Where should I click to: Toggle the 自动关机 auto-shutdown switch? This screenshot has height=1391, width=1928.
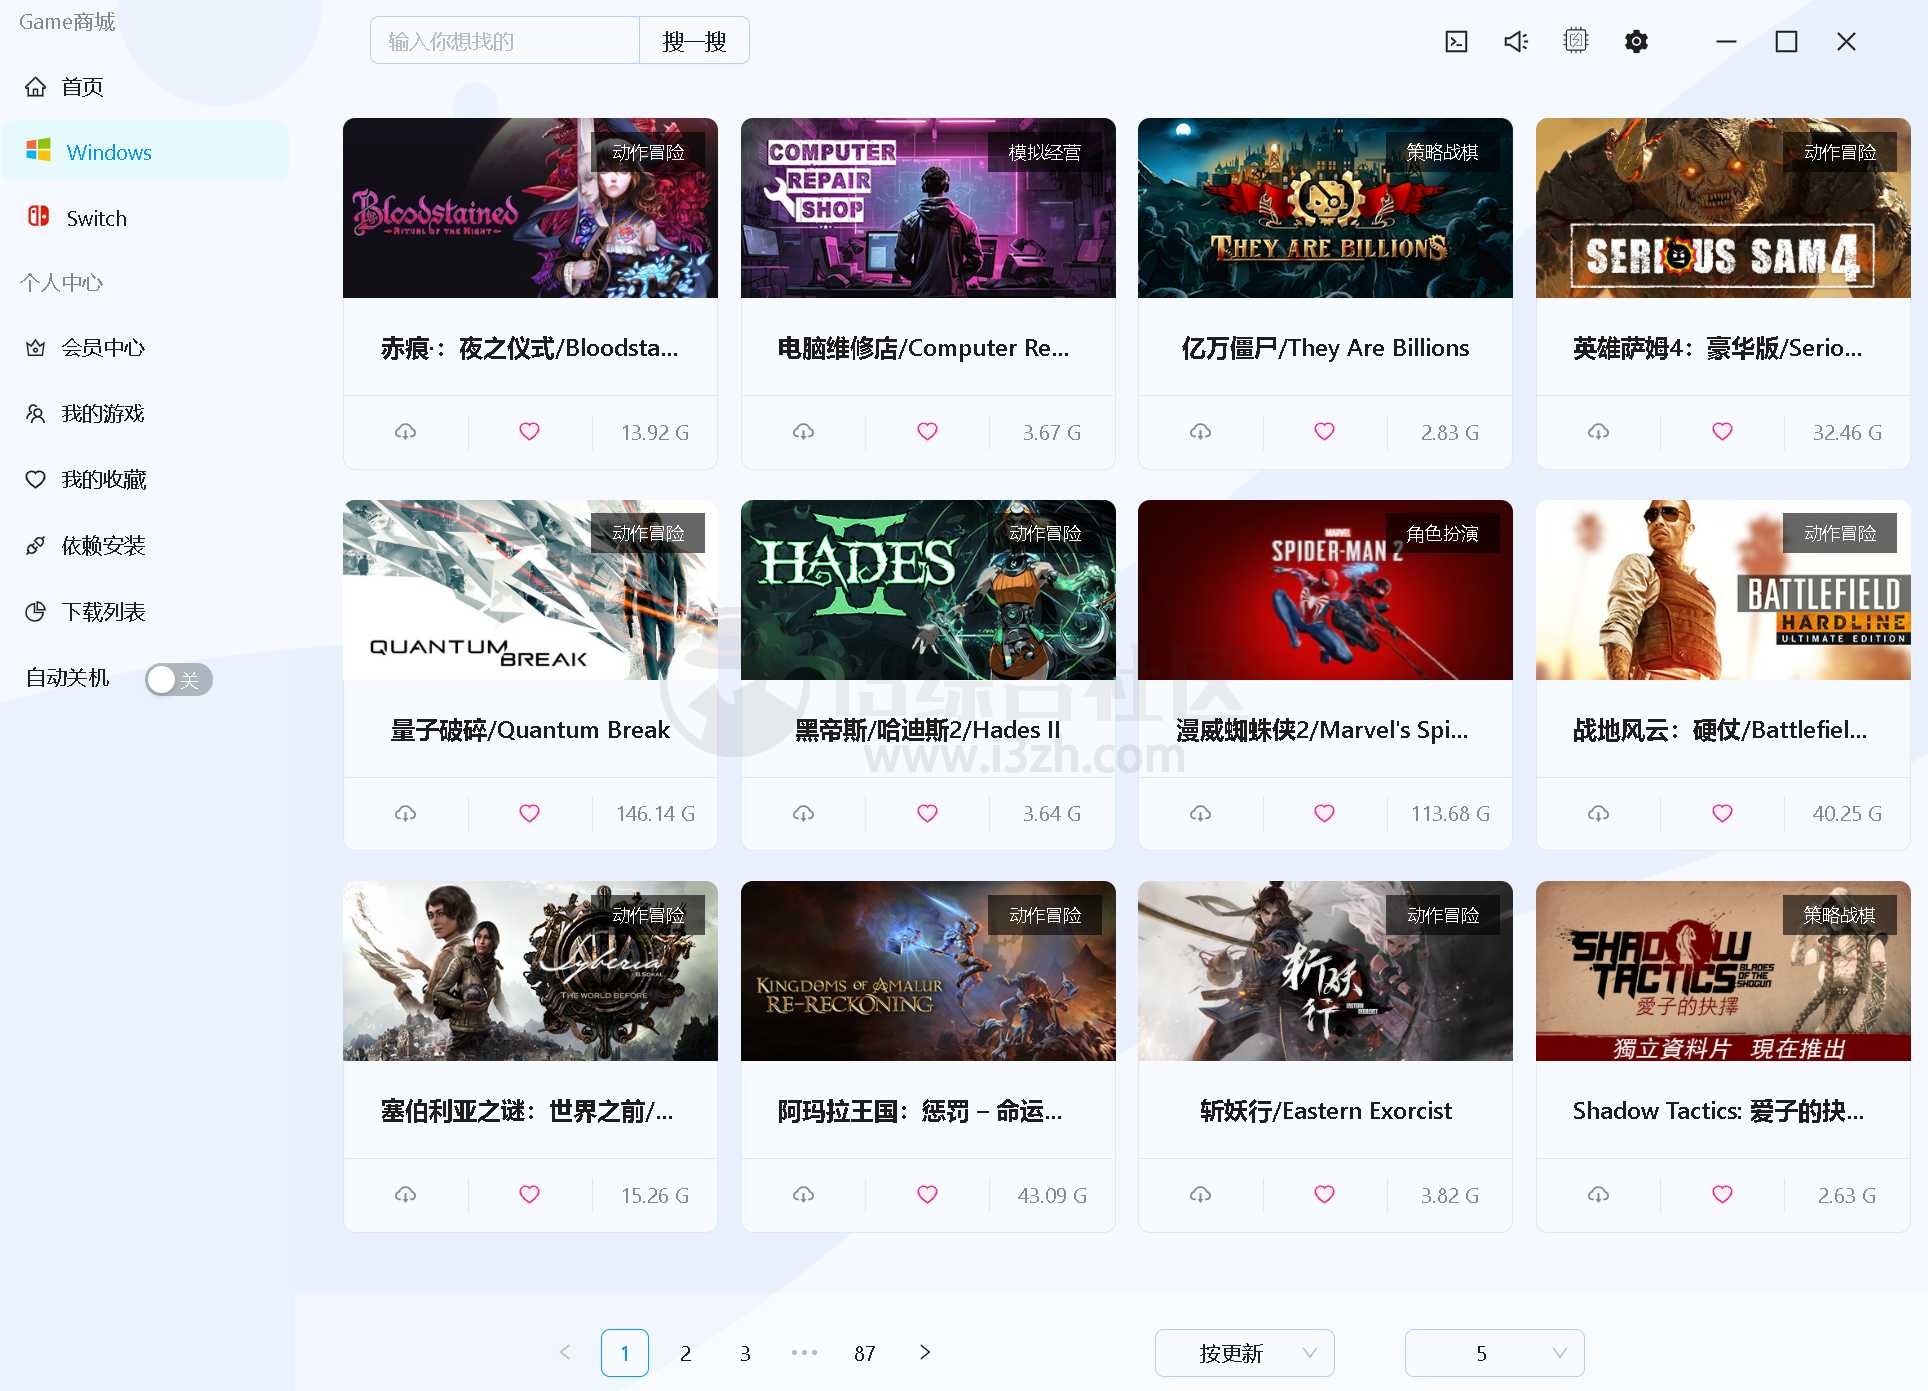[178, 680]
